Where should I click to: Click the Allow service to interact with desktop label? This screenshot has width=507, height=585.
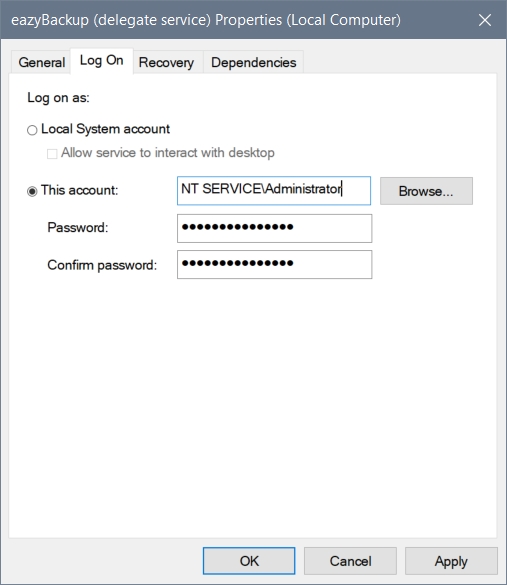[x=168, y=153]
